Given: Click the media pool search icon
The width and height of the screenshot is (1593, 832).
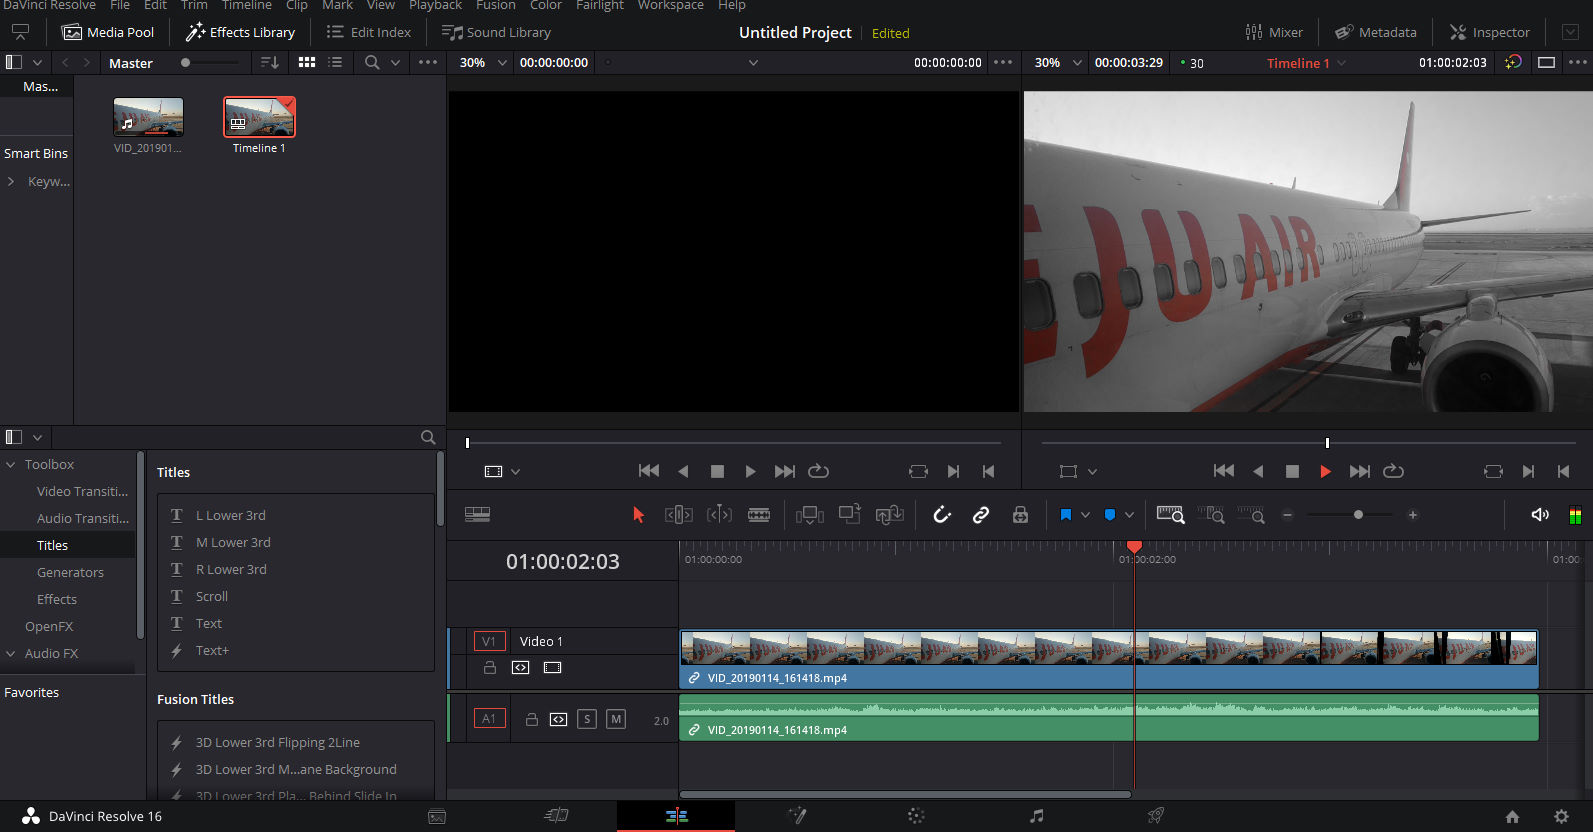Looking at the screenshot, I should (x=372, y=62).
